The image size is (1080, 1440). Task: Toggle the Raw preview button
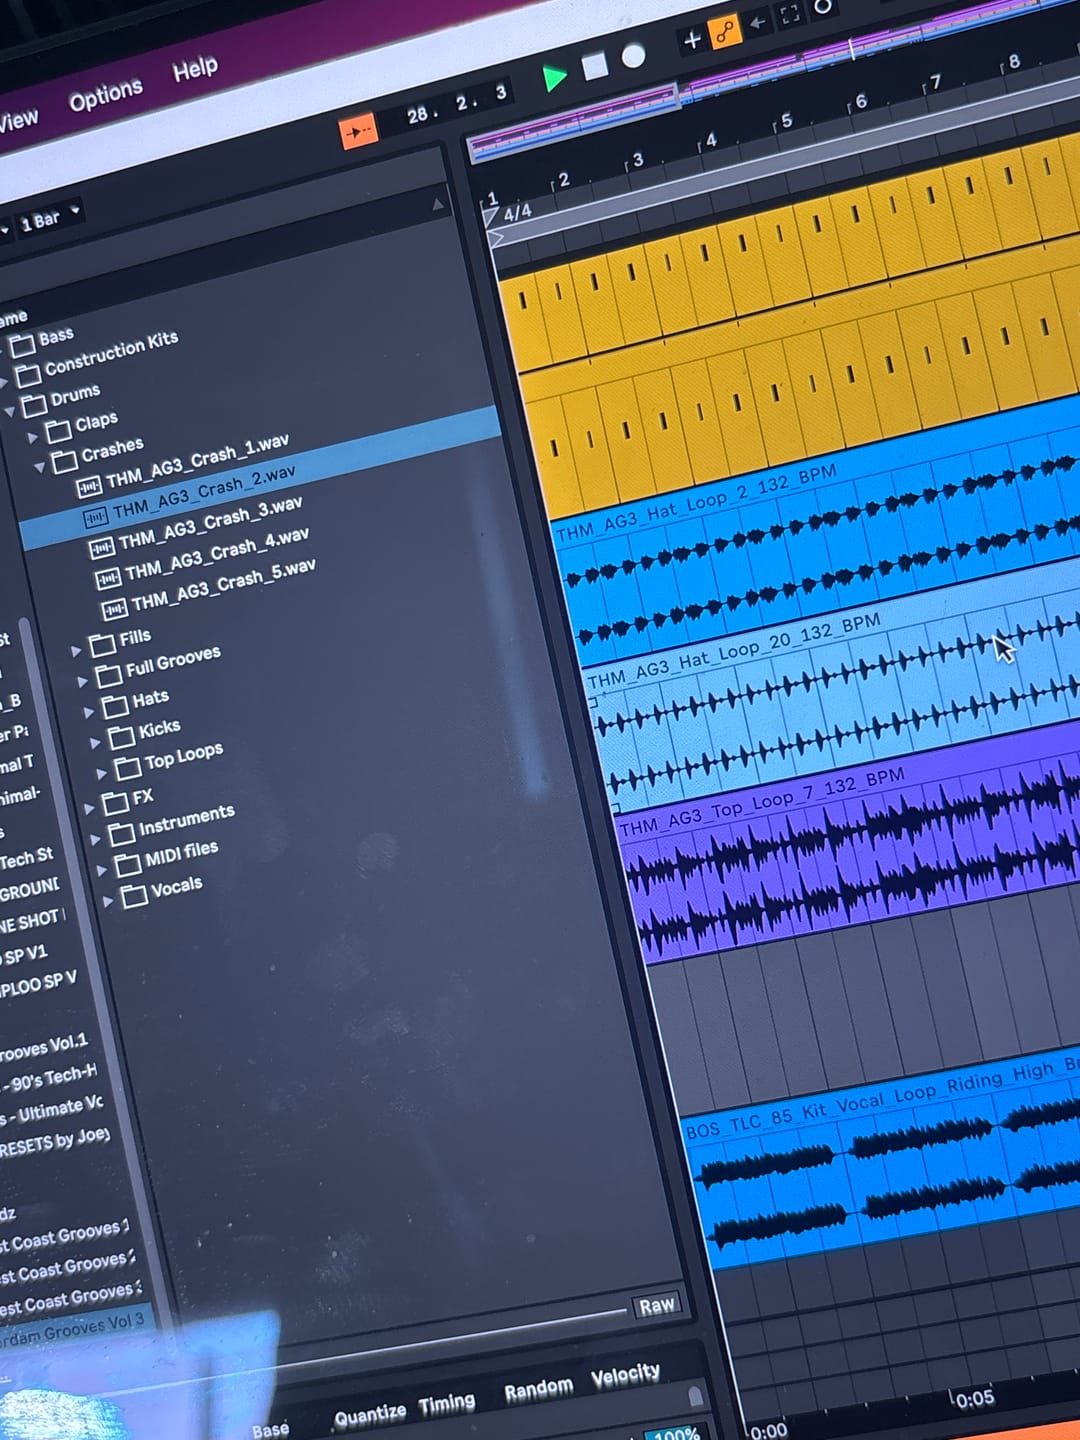pos(656,1305)
